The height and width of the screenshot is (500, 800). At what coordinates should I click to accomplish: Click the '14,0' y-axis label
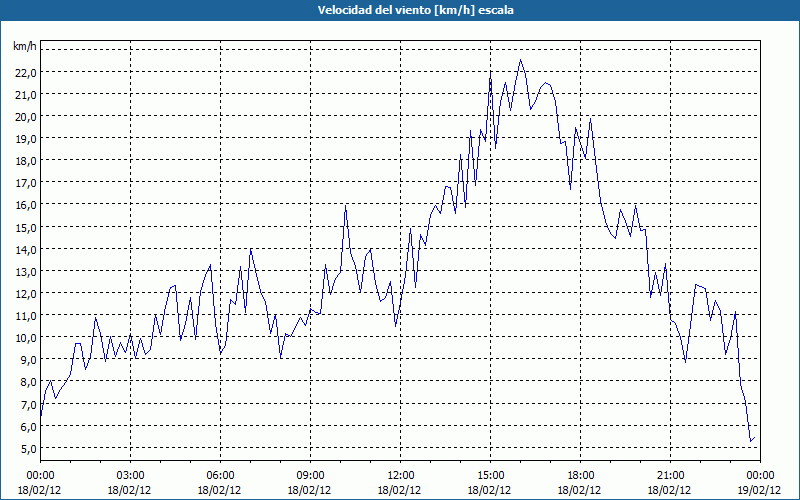tap(26, 250)
